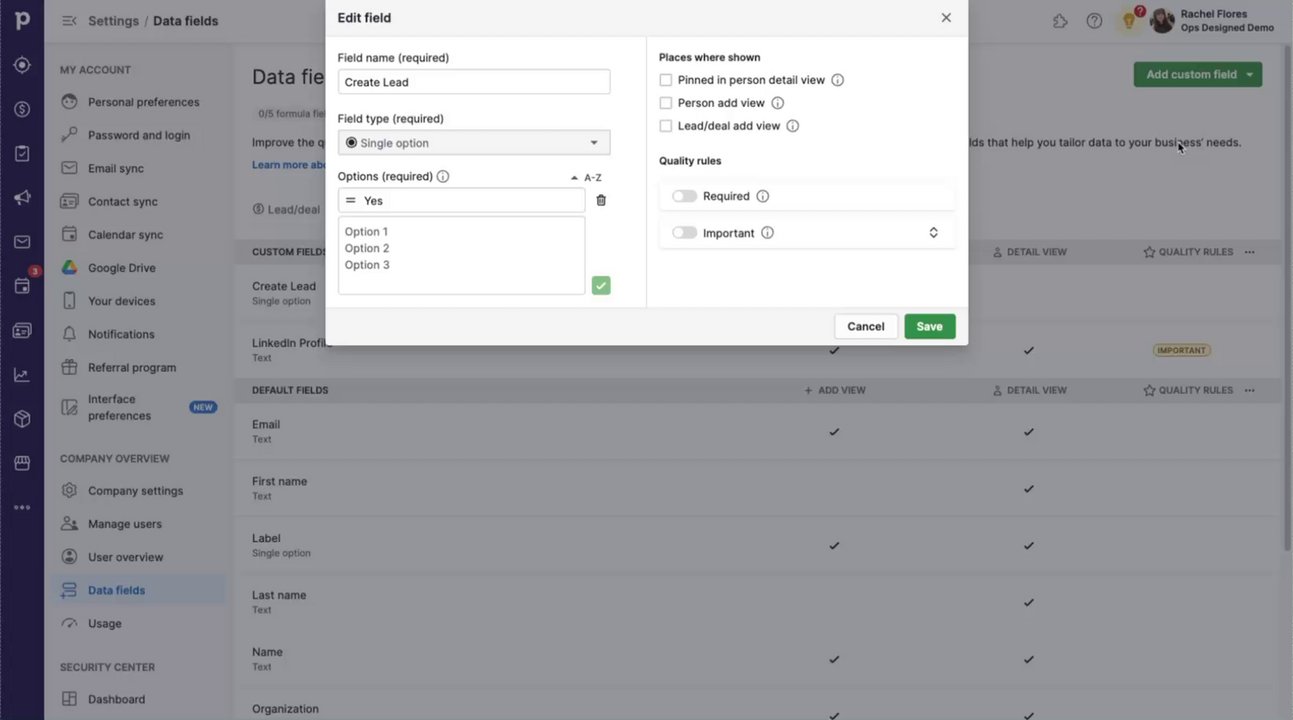Delete the "Yes" option with trash icon
The width and height of the screenshot is (1293, 720).
(601, 201)
